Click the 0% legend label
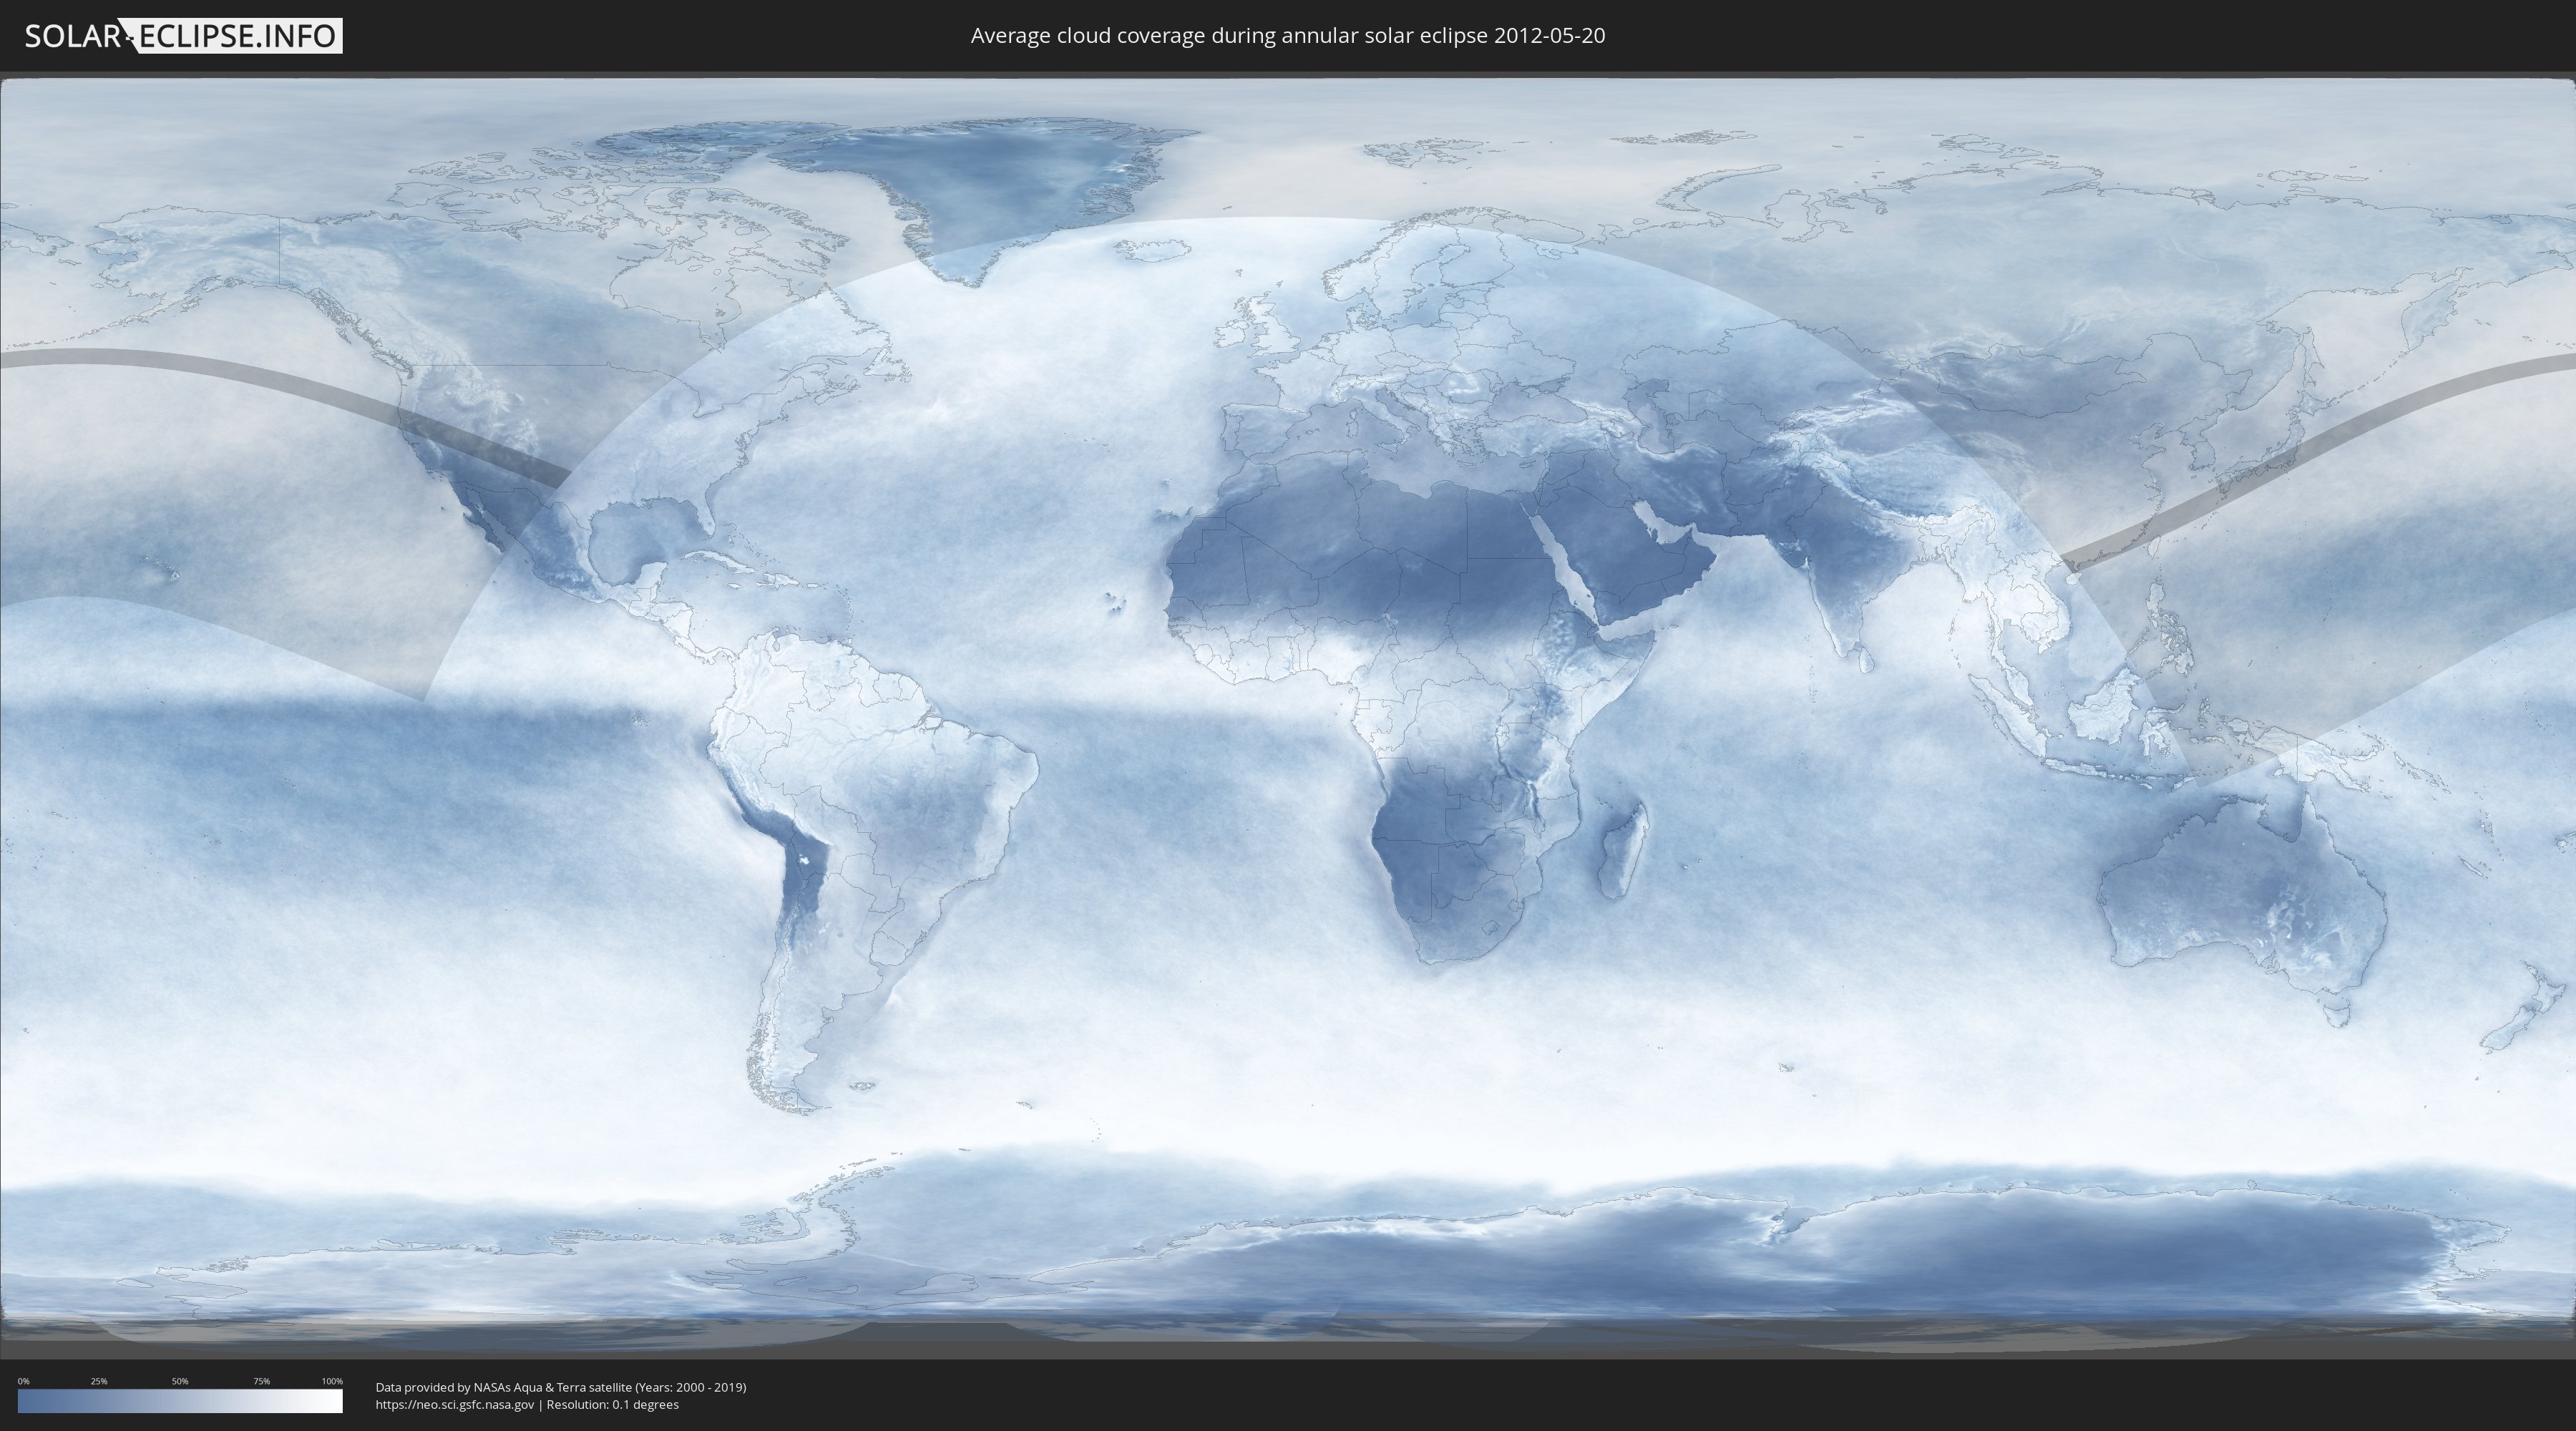Image resolution: width=2576 pixels, height=1431 pixels. pyautogui.click(x=23, y=1381)
